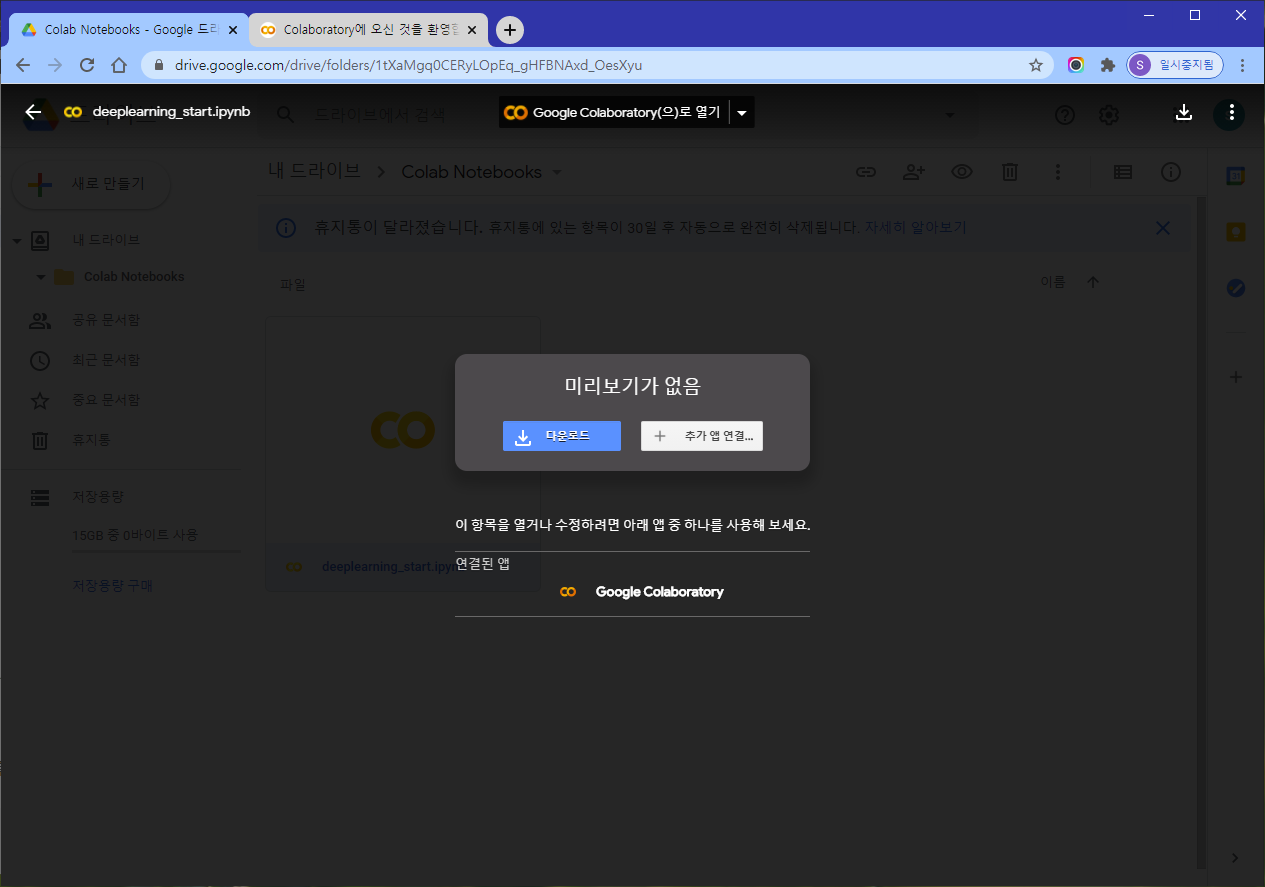Collapse the side panel with the chevron
The image size is (1265, 887).
coord(1235,858)
